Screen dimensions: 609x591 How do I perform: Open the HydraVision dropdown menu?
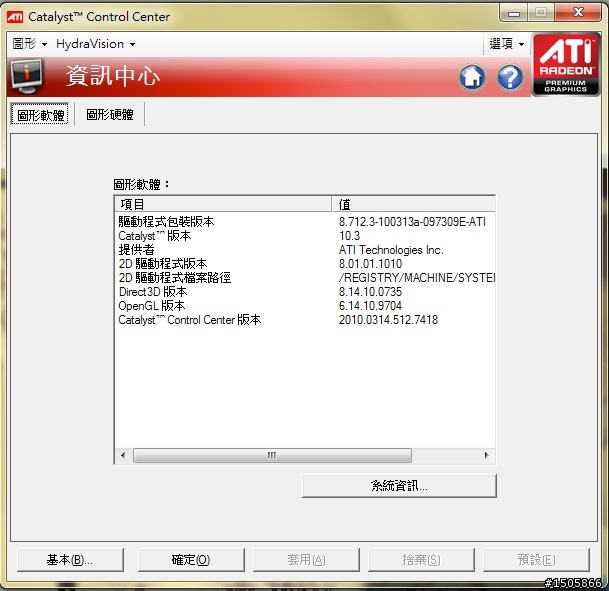click(96, 44)
